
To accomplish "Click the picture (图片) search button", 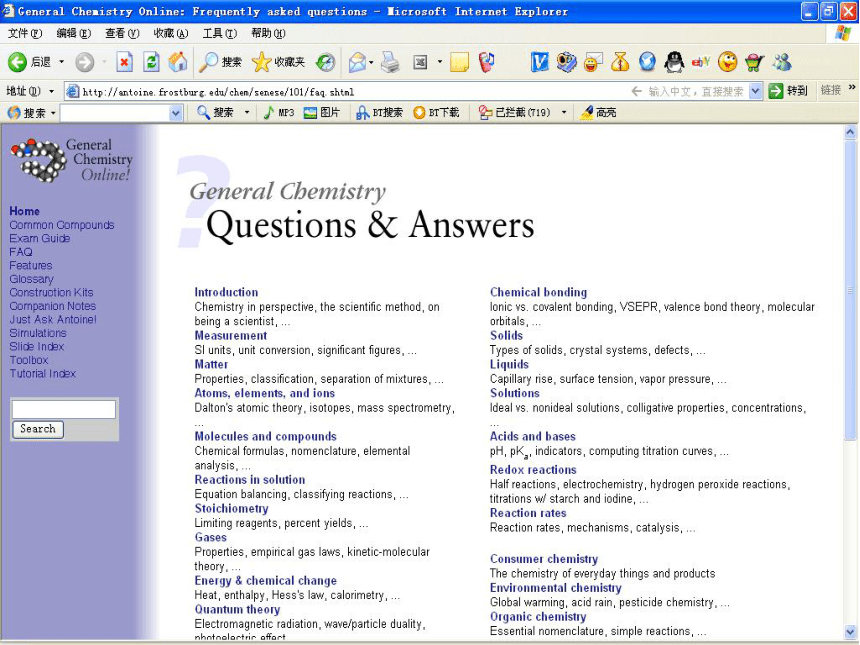I will 321,112.
